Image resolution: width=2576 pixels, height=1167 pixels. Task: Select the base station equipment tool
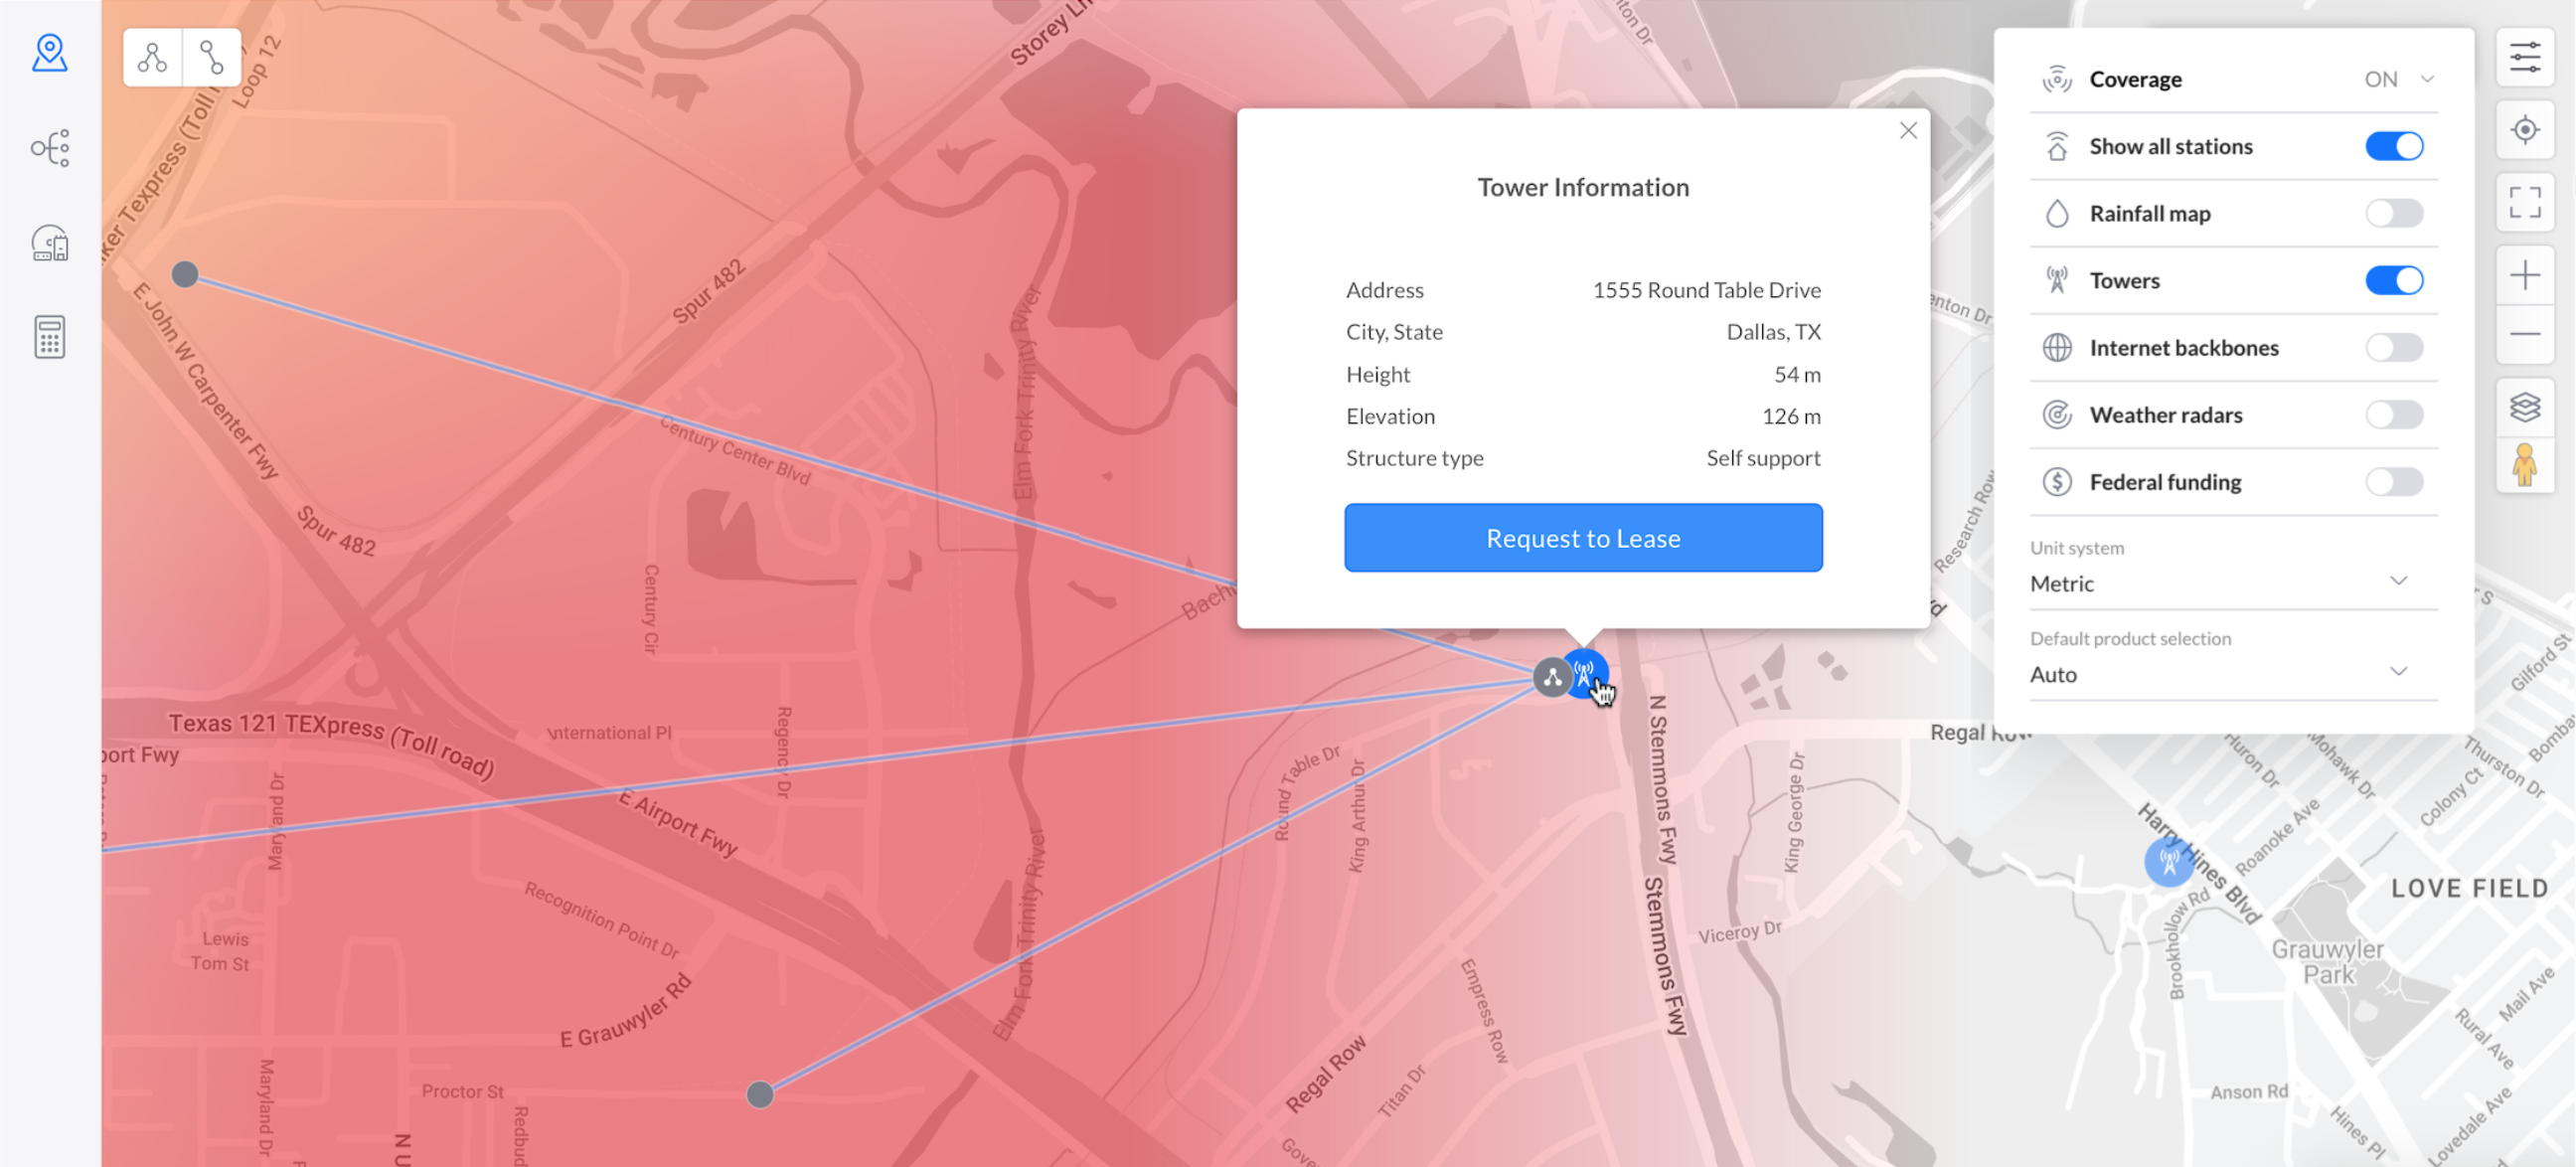pos(50,243)
